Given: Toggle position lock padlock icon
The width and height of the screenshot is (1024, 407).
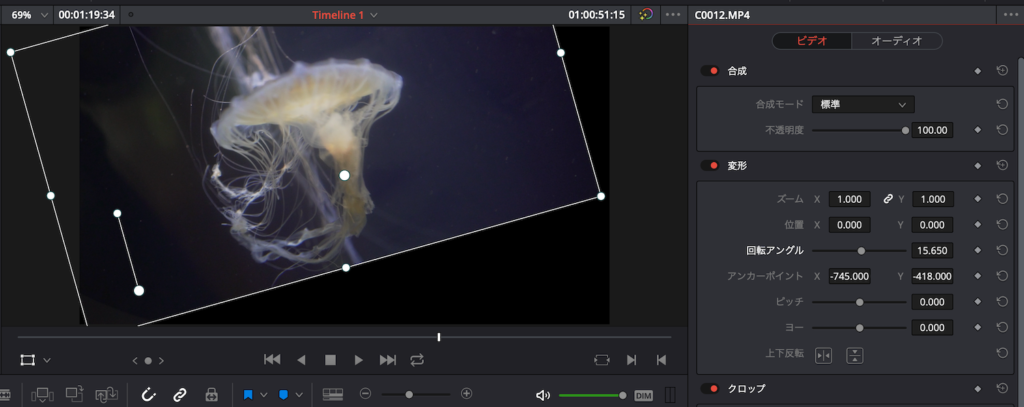Looking at the screenshot, I should pyautogui.click(x=211, y=395).
